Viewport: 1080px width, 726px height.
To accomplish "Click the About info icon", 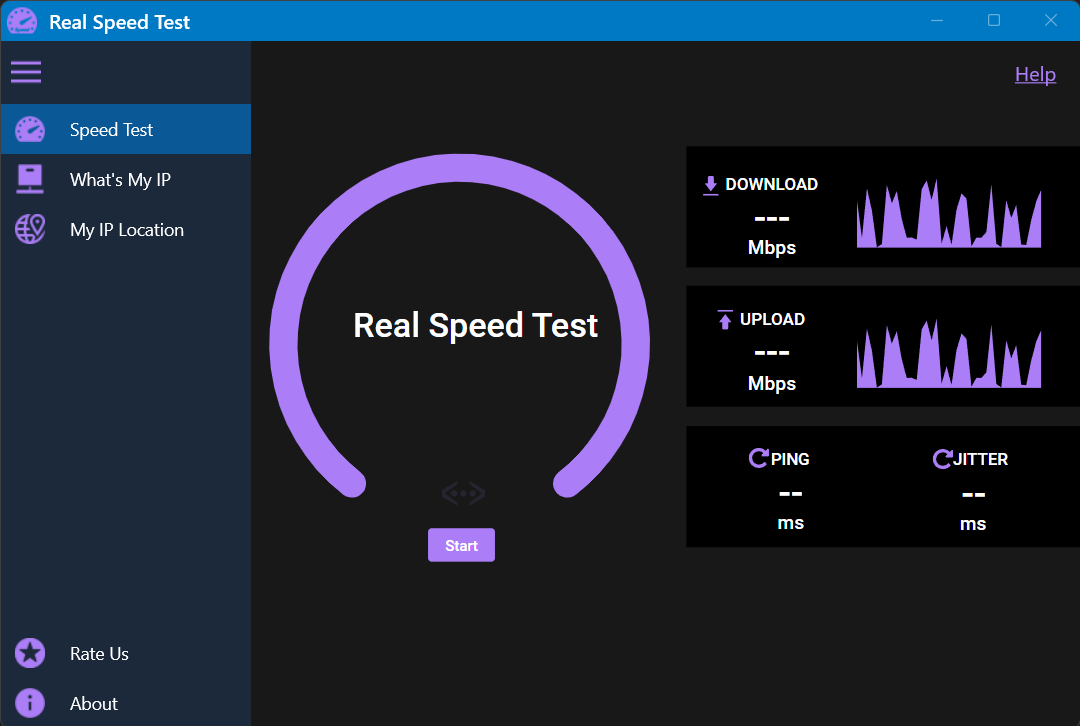I will [30, 703].
